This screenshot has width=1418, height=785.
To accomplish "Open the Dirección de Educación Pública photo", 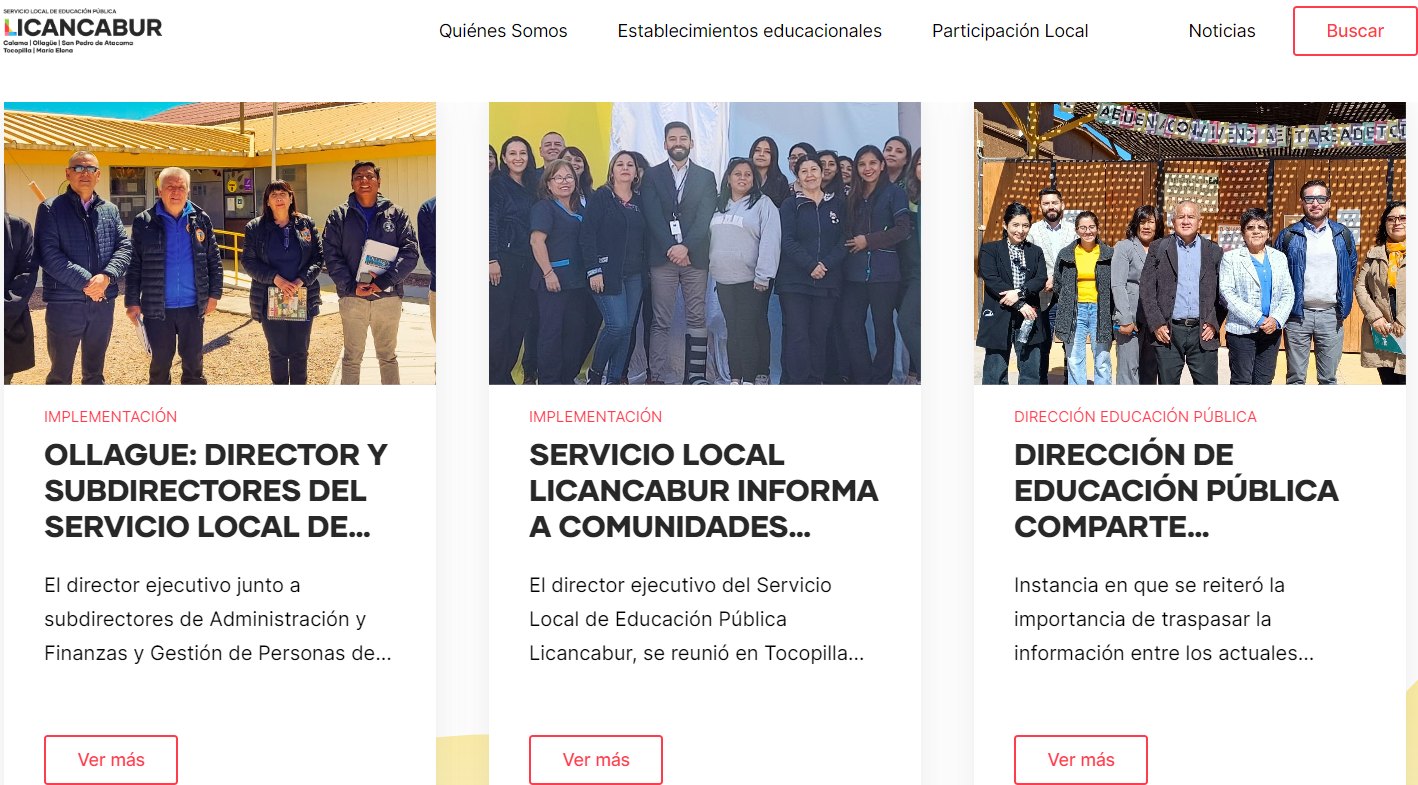I will (1190, 243).
